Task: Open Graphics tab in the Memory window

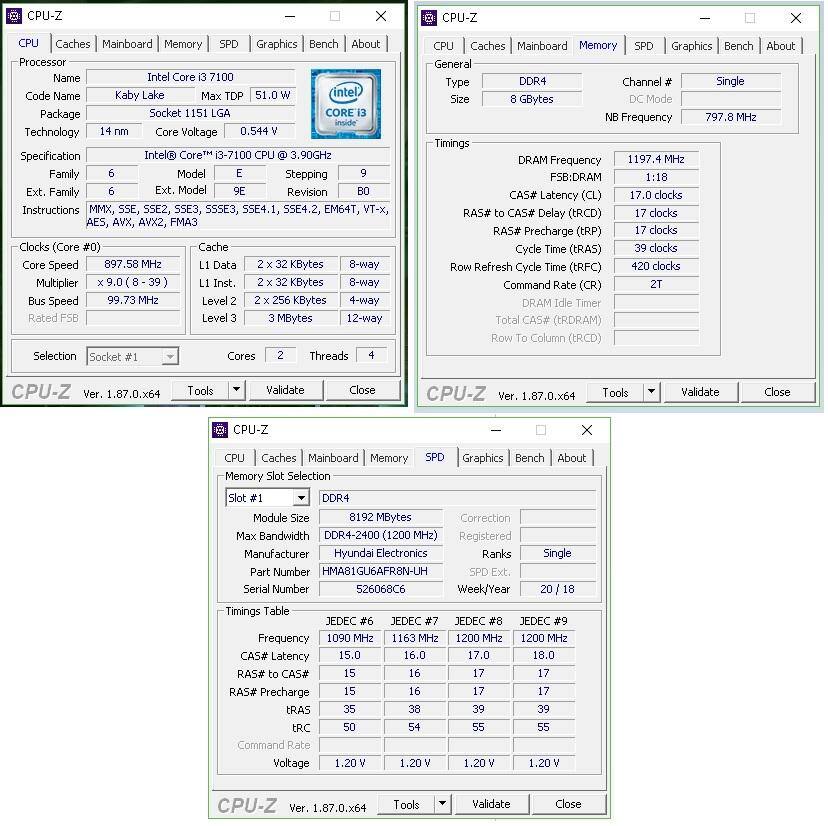Action: coord(691,46)
